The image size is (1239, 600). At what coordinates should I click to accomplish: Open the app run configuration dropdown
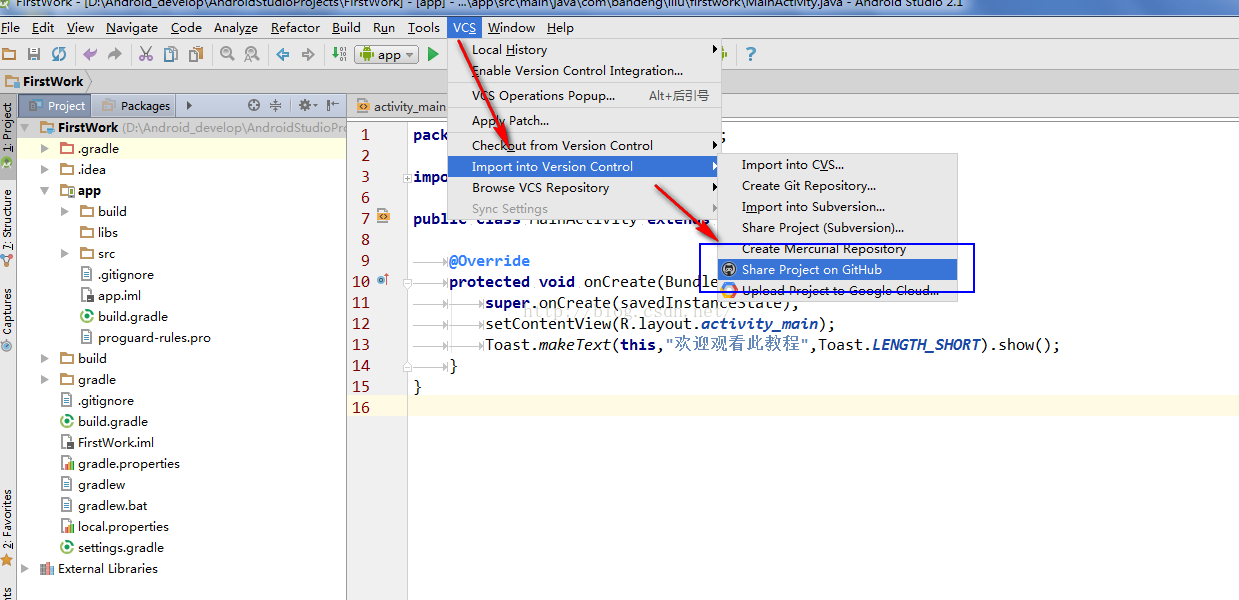[387, 55]
